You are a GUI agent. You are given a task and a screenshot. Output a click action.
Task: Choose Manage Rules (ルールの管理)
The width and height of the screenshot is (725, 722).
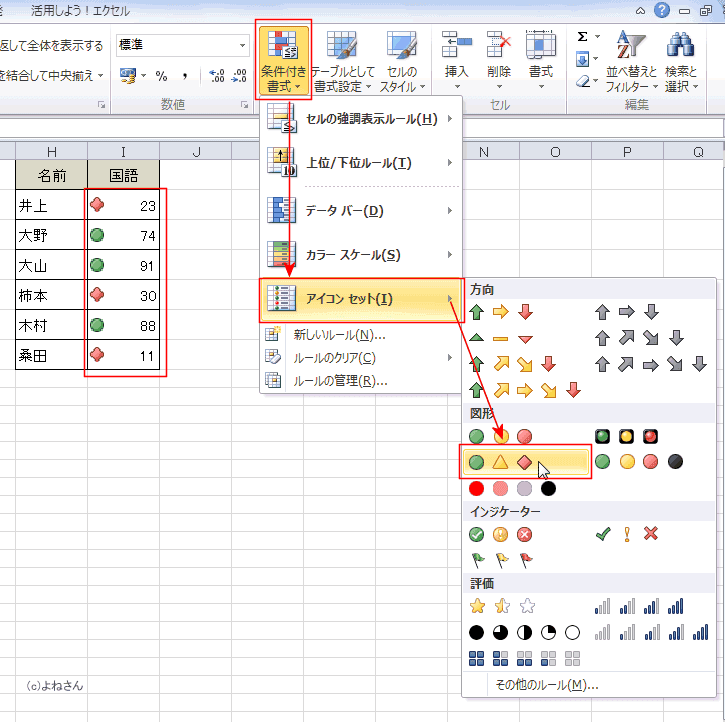pyautogui.click(x=361, y=381)
